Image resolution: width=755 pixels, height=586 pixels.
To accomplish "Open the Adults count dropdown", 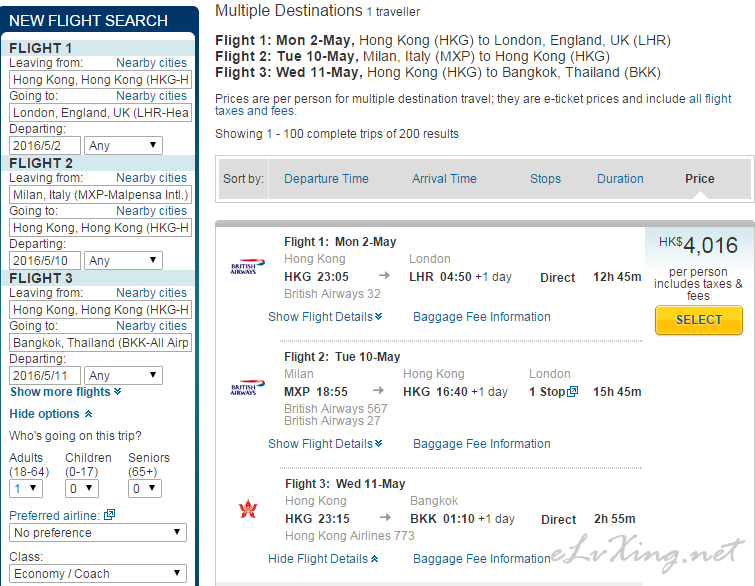I will (x=26, y=488).
